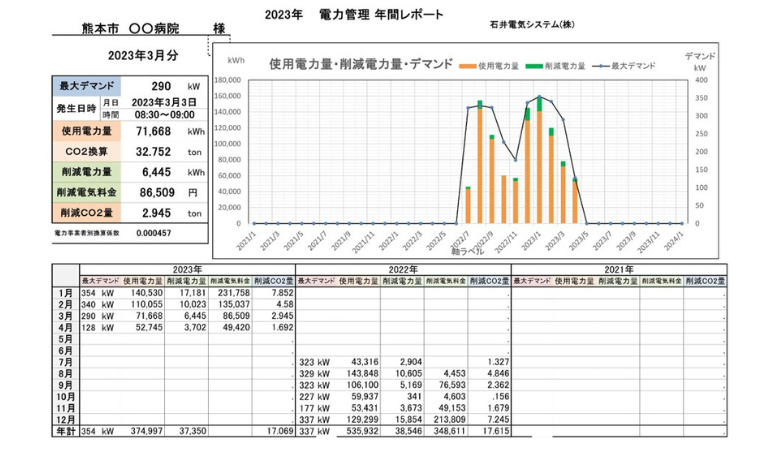Select the chart title 使用電力量・削減電力量・デマンド
Viewport: 784px width, 452px height.
(x=360, y=64)
